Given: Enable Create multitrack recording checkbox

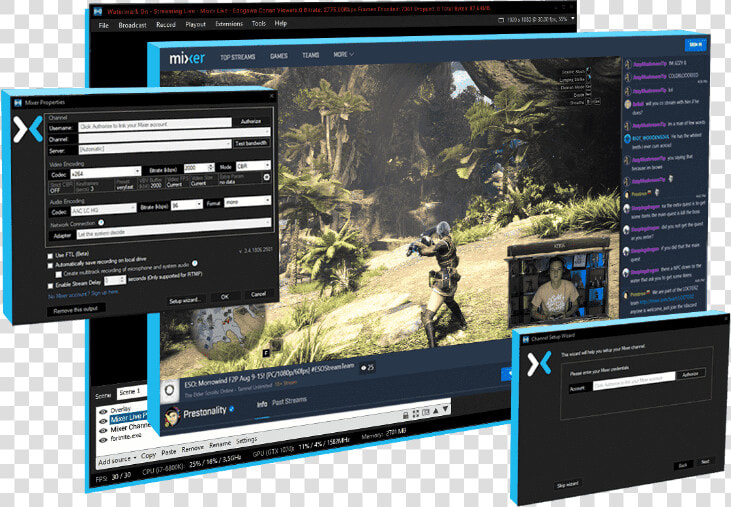Looking at the screenshot, I should coord(59,274).
